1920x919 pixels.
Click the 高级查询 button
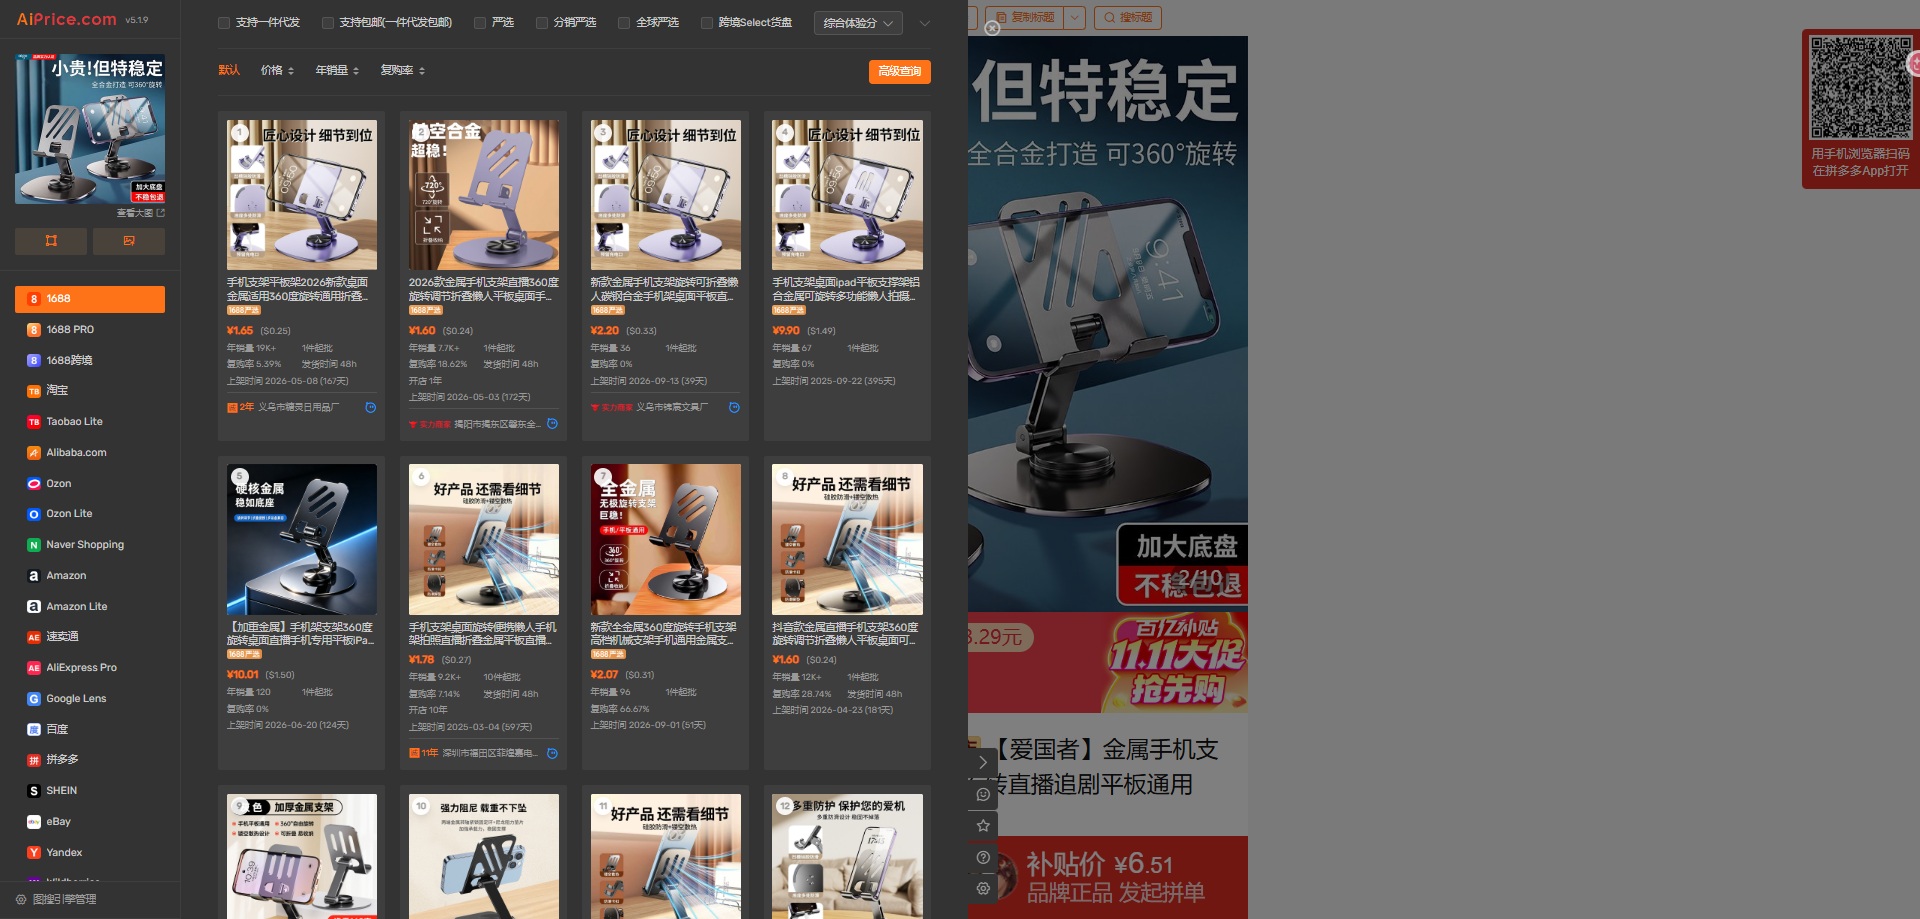click(900, 72)
